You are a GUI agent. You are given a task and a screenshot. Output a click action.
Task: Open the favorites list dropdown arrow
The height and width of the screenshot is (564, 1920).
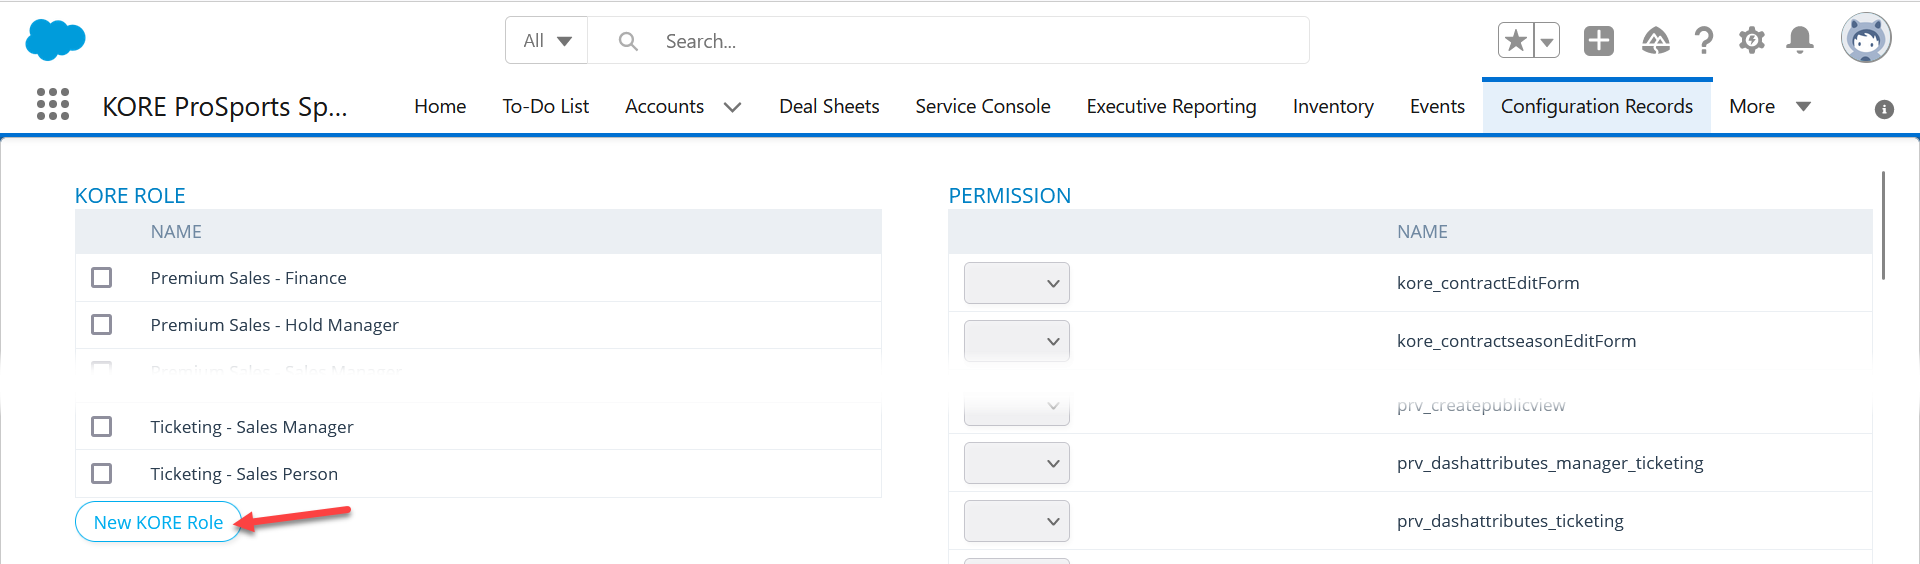click(x=1547, y=40)
